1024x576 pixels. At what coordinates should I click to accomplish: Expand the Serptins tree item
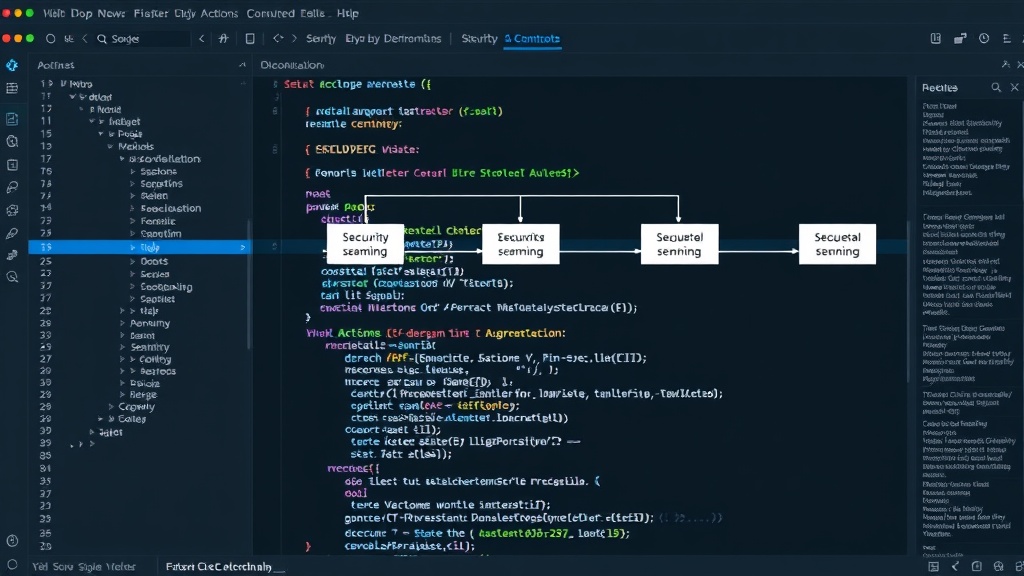pyautogui.click(x=133, y=184)
